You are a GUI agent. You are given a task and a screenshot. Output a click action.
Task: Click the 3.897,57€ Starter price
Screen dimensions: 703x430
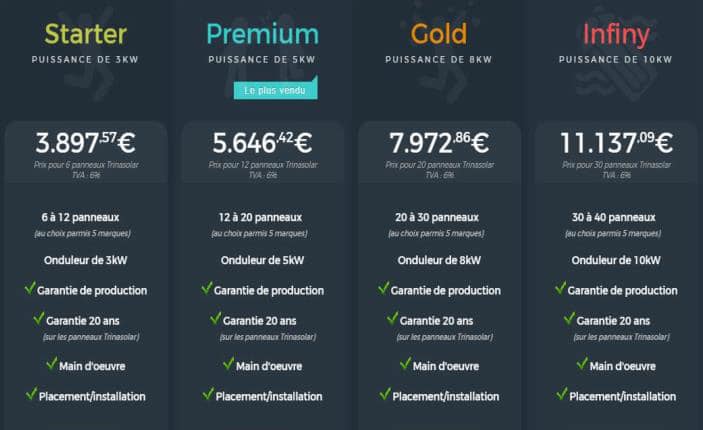pos(85,143)
